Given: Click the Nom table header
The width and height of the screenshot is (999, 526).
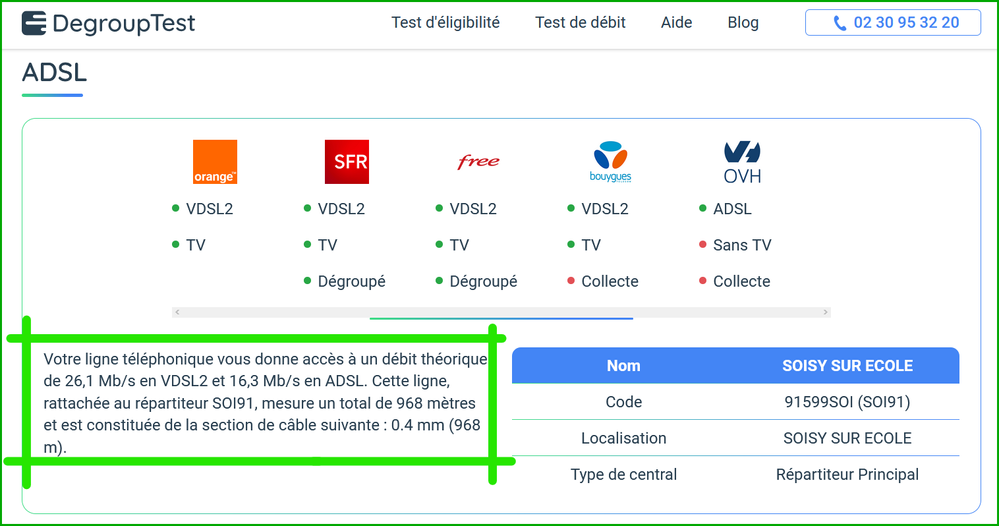Looking at the screenshot, I should tap(623, 366).
